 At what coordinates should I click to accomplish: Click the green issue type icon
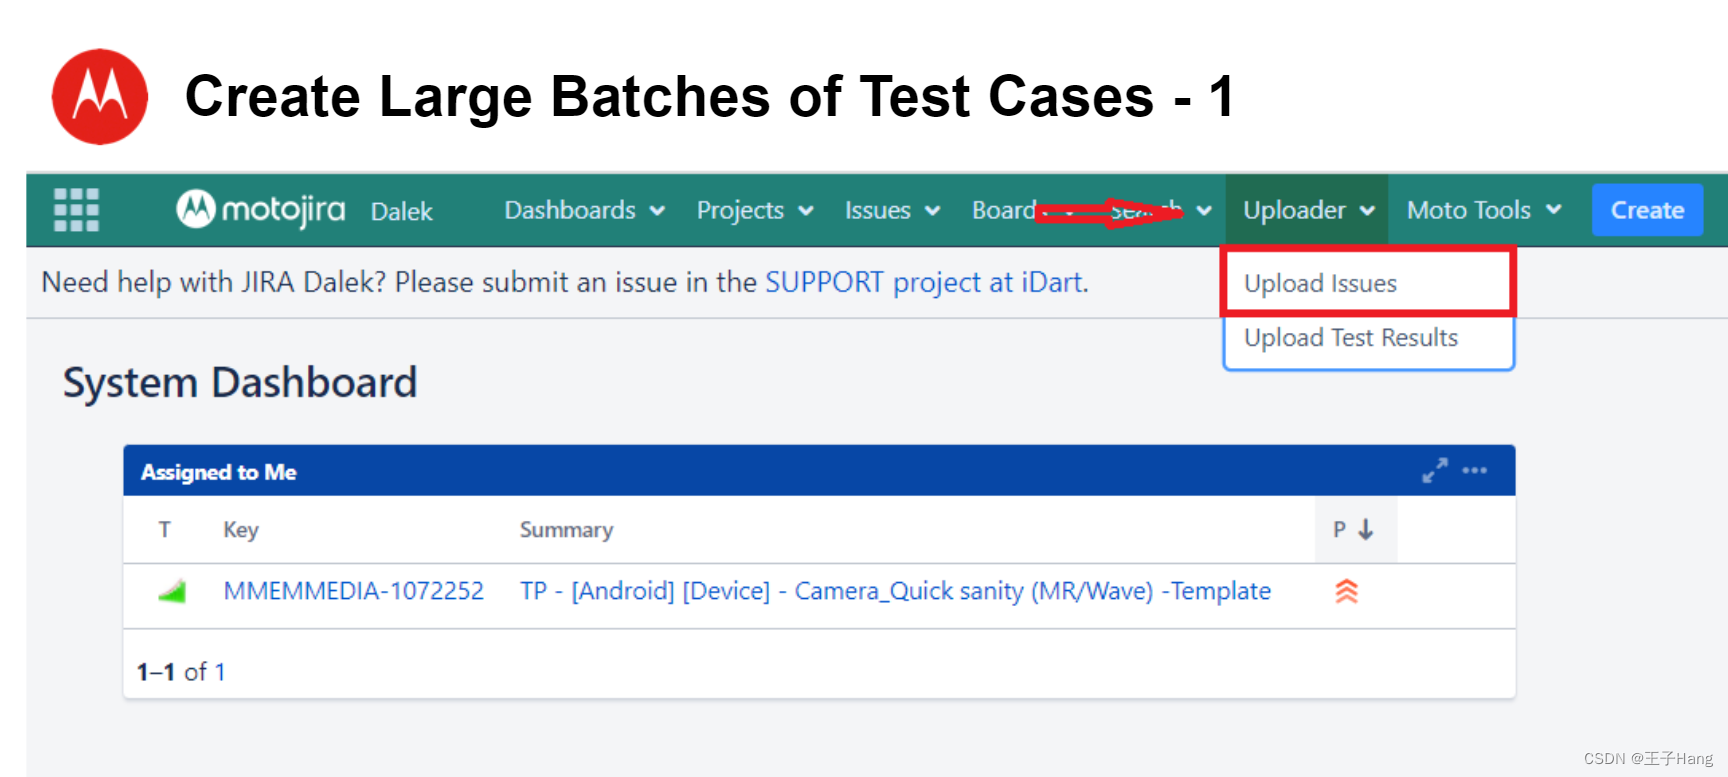pyautogui.click(x=172, y=591)
